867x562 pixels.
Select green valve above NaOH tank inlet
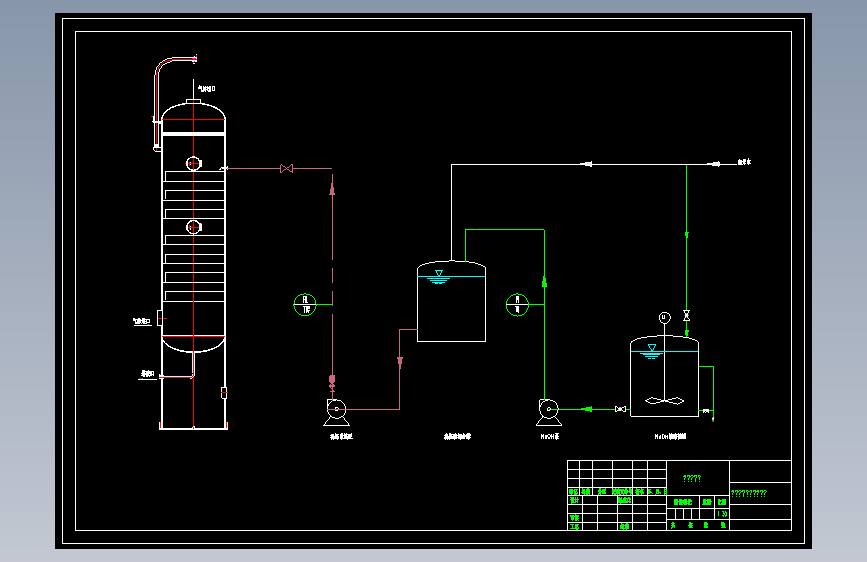[687, 315]
